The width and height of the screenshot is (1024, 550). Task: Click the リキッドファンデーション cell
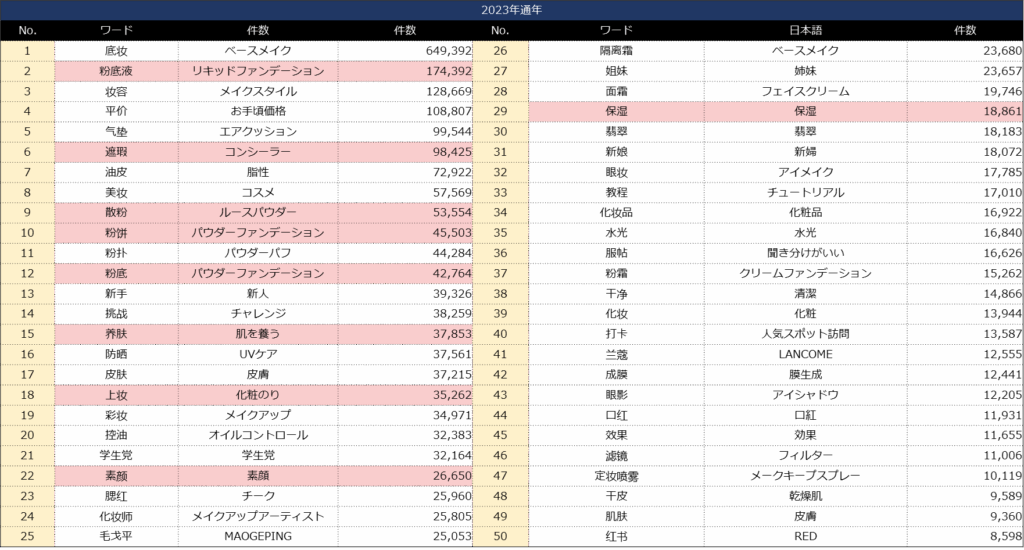click(258, 71)
